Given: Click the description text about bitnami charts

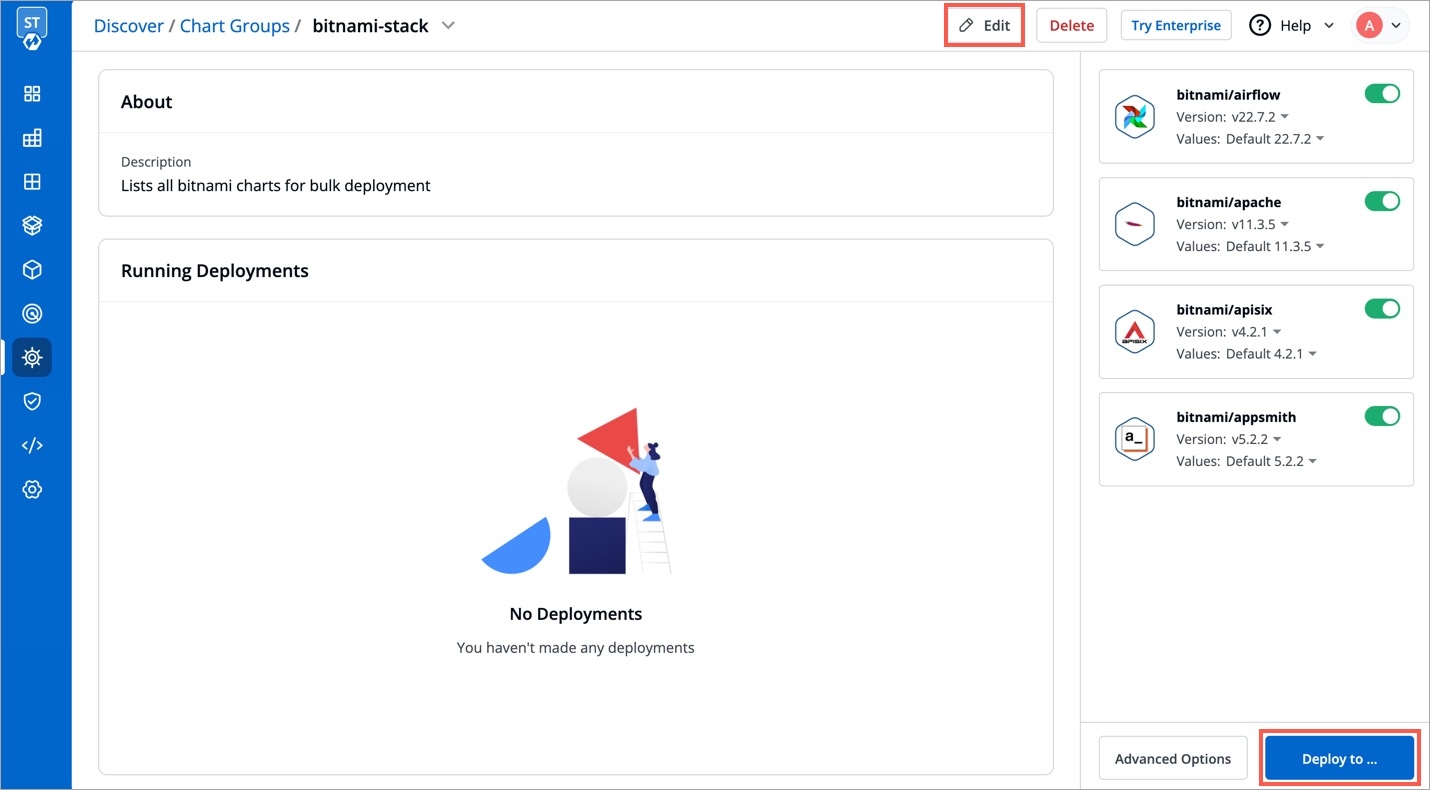Looking at the screenshot, I should [x=276, y=185].
